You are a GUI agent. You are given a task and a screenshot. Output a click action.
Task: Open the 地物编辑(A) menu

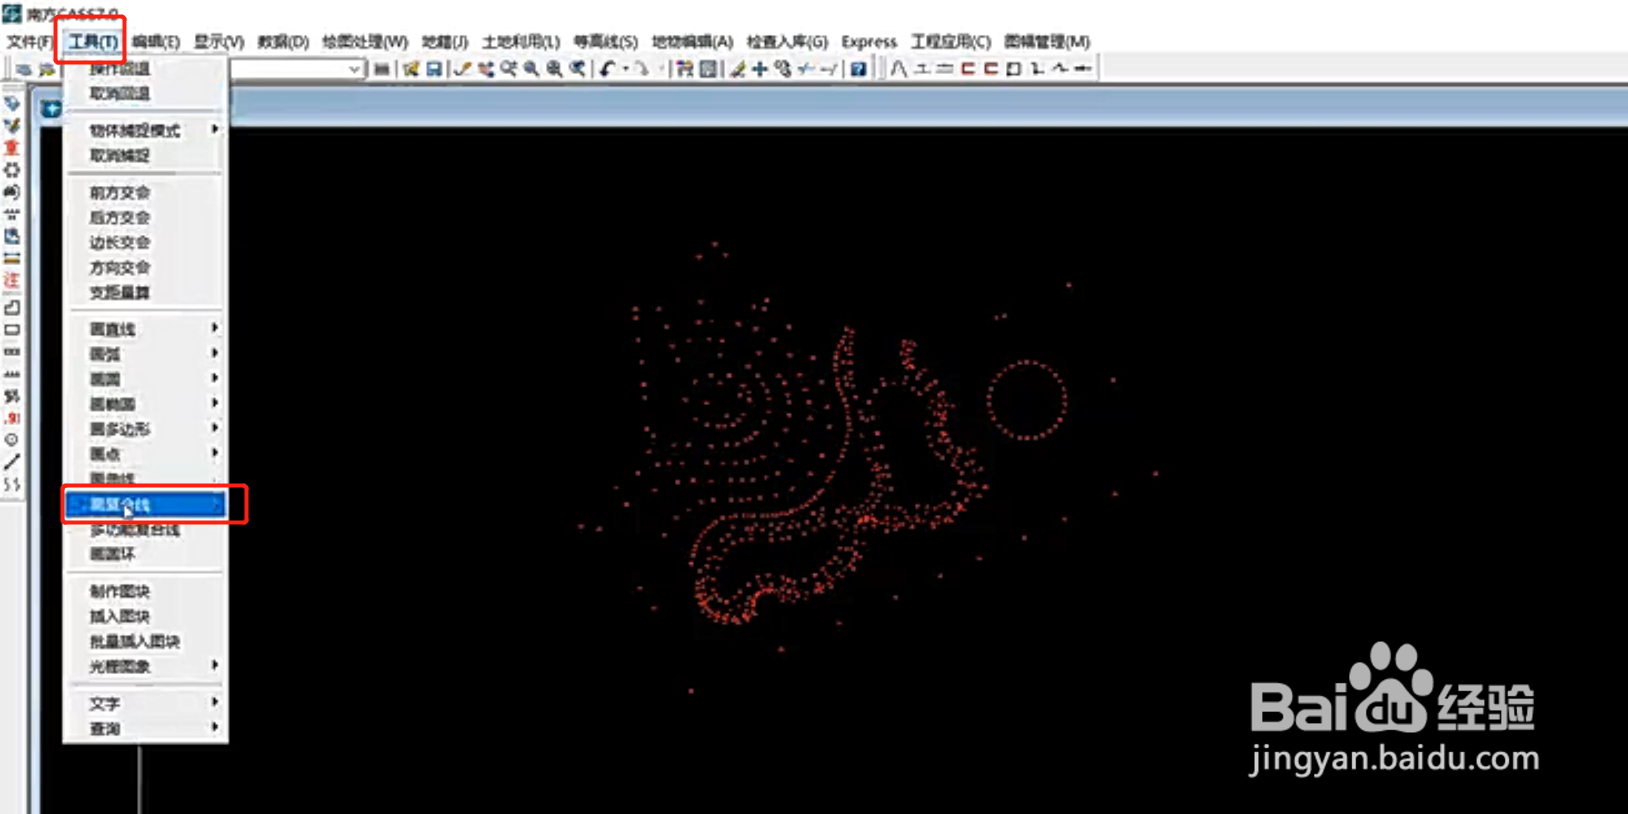coord(692,42)
